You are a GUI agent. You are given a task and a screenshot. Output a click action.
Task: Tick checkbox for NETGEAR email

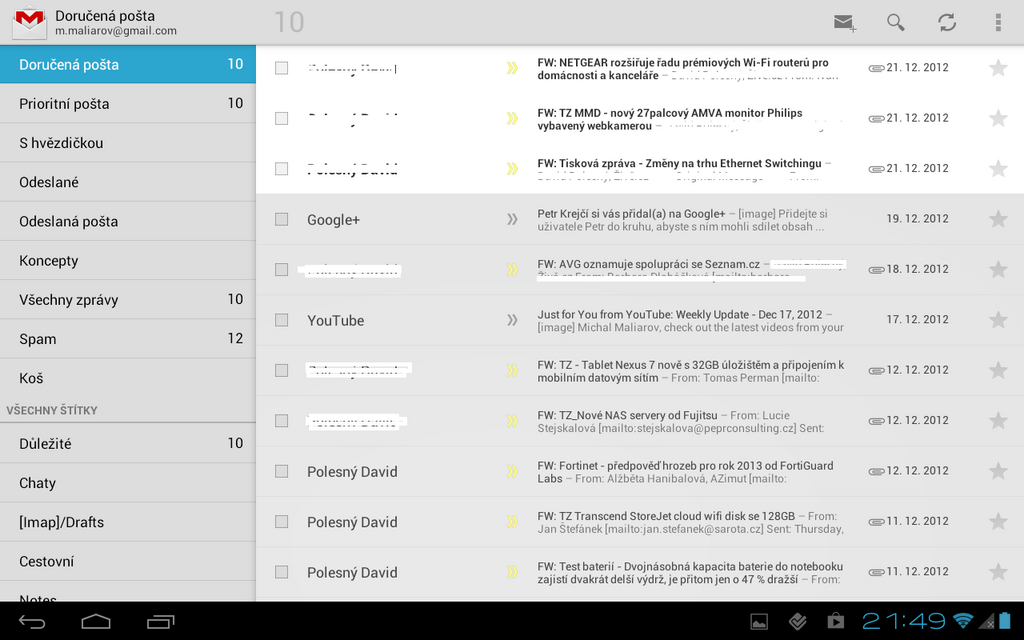click(281, 68)
